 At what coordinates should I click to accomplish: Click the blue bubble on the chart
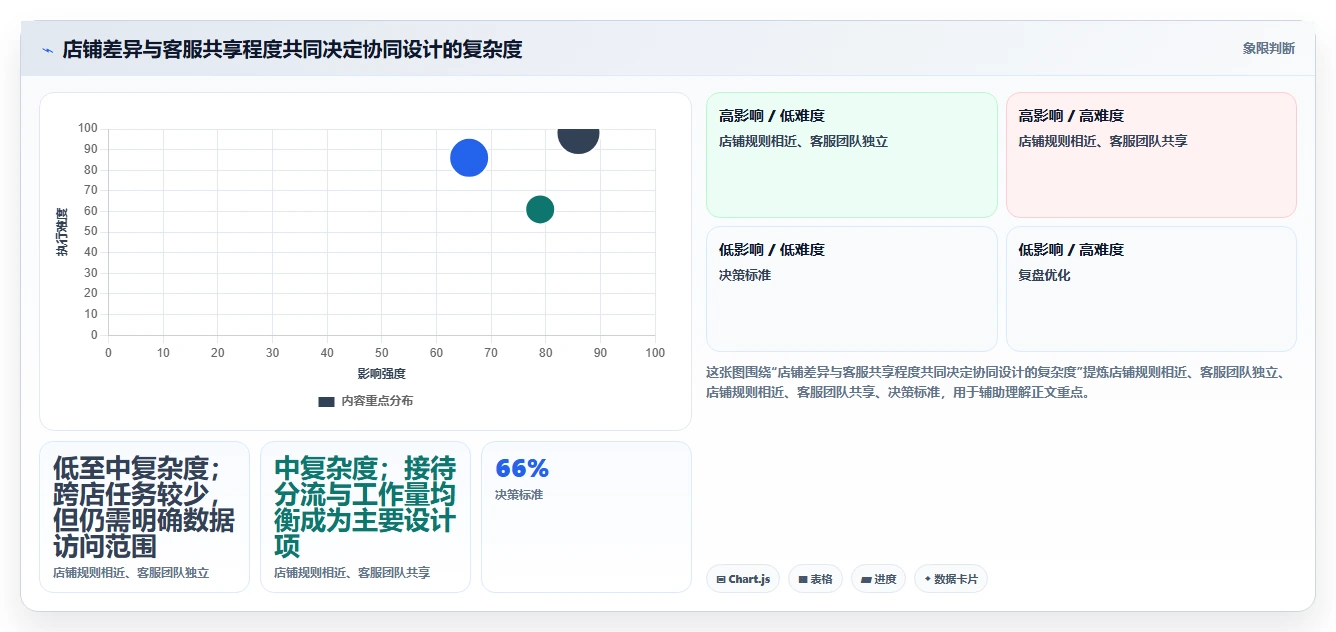(469, 158)
